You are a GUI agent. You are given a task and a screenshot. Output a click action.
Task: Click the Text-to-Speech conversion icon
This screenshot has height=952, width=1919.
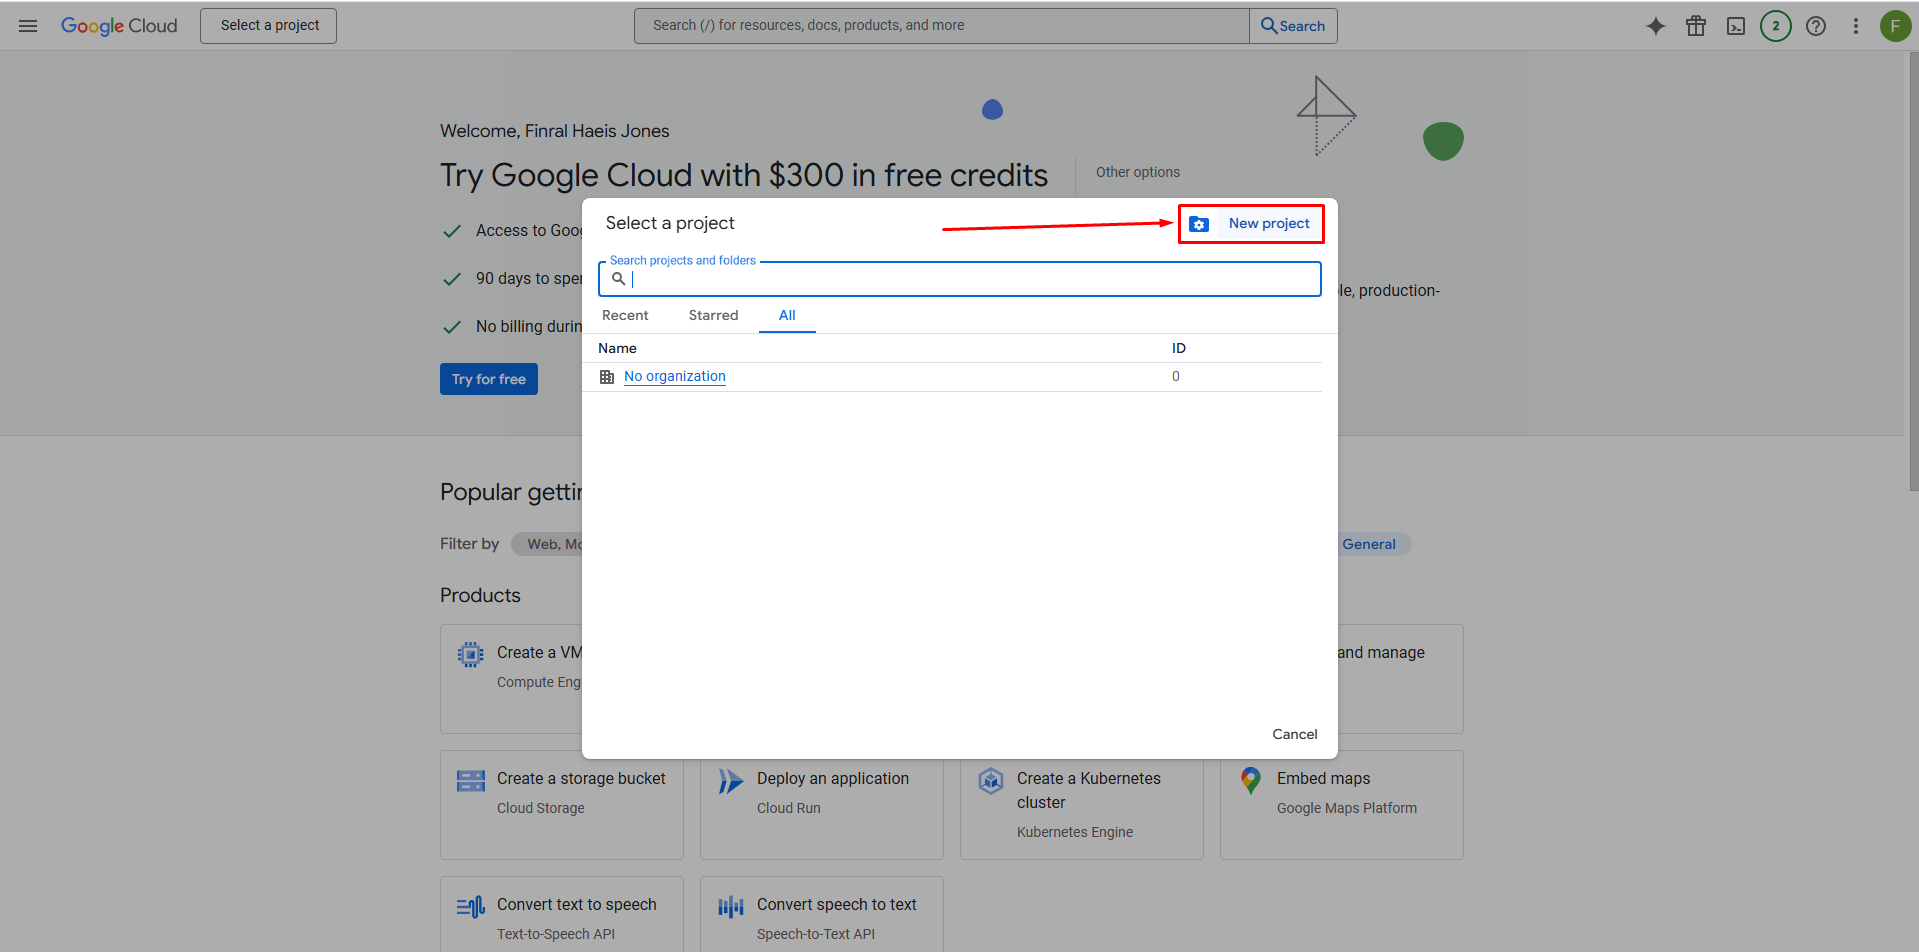pos(470,907)
